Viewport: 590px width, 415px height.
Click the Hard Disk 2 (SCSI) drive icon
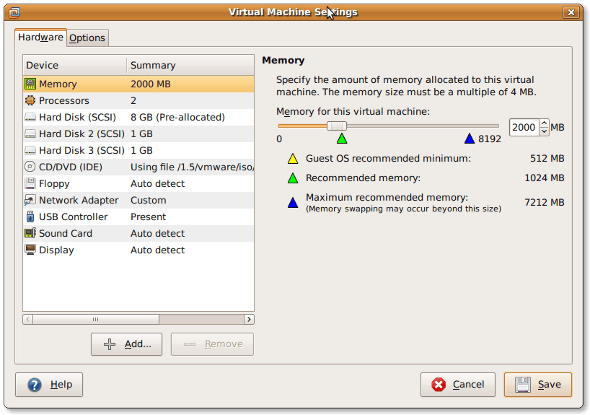point(30,134)
